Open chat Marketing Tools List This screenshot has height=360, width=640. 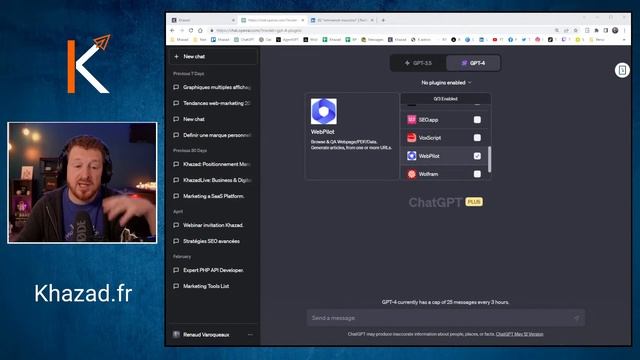pyautogui.click(x=213, y=286)
